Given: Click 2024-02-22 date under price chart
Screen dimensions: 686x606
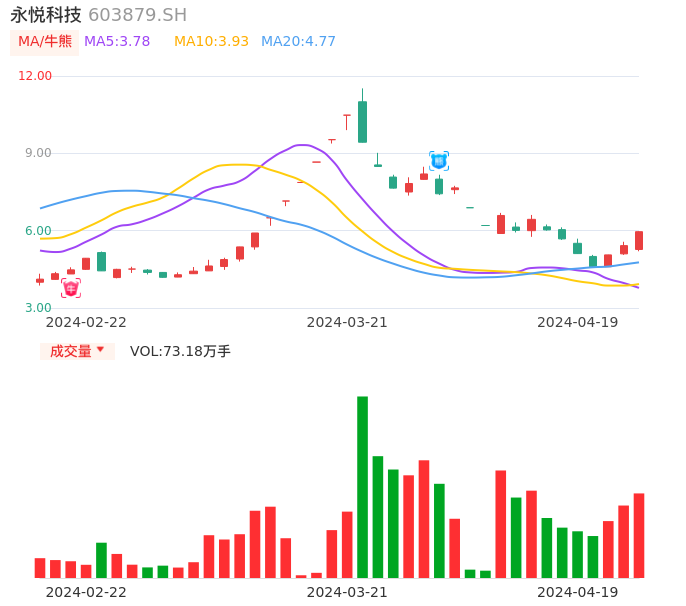Looking at the screenshot, I should (86, 322).
